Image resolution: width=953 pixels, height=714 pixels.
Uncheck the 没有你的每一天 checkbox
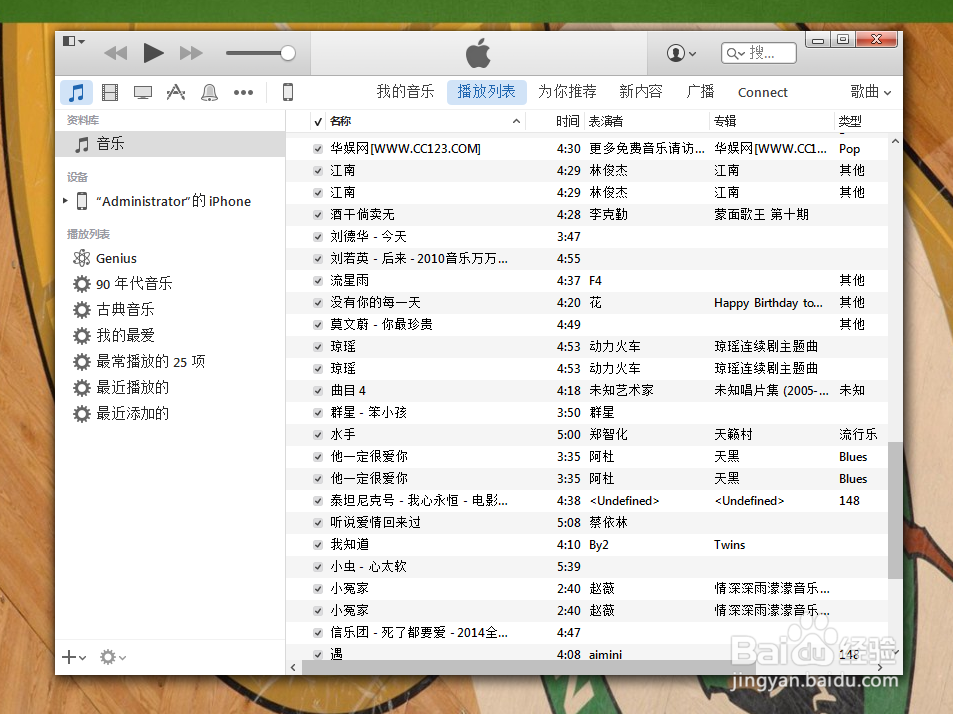[x=318, y=303]
